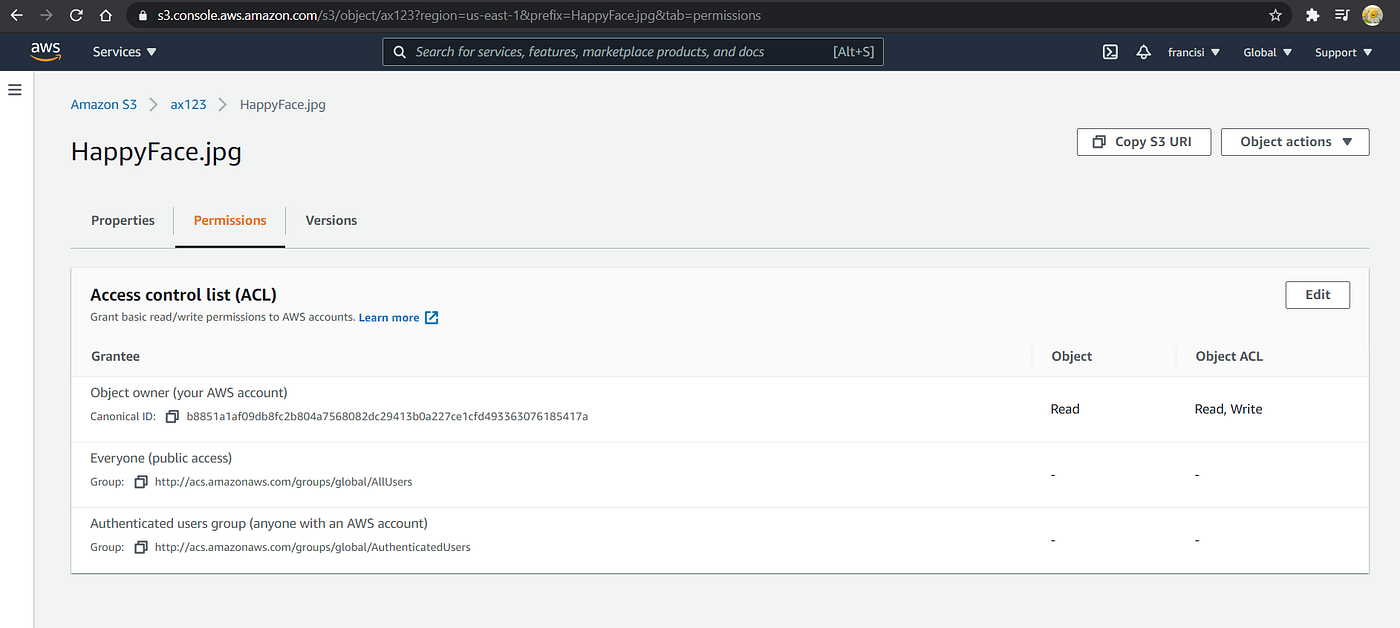The image size is (1400, 628).
Task: Copy the object owner's Canonical ID
Action: pyautogui.click(x=172, y=416)
